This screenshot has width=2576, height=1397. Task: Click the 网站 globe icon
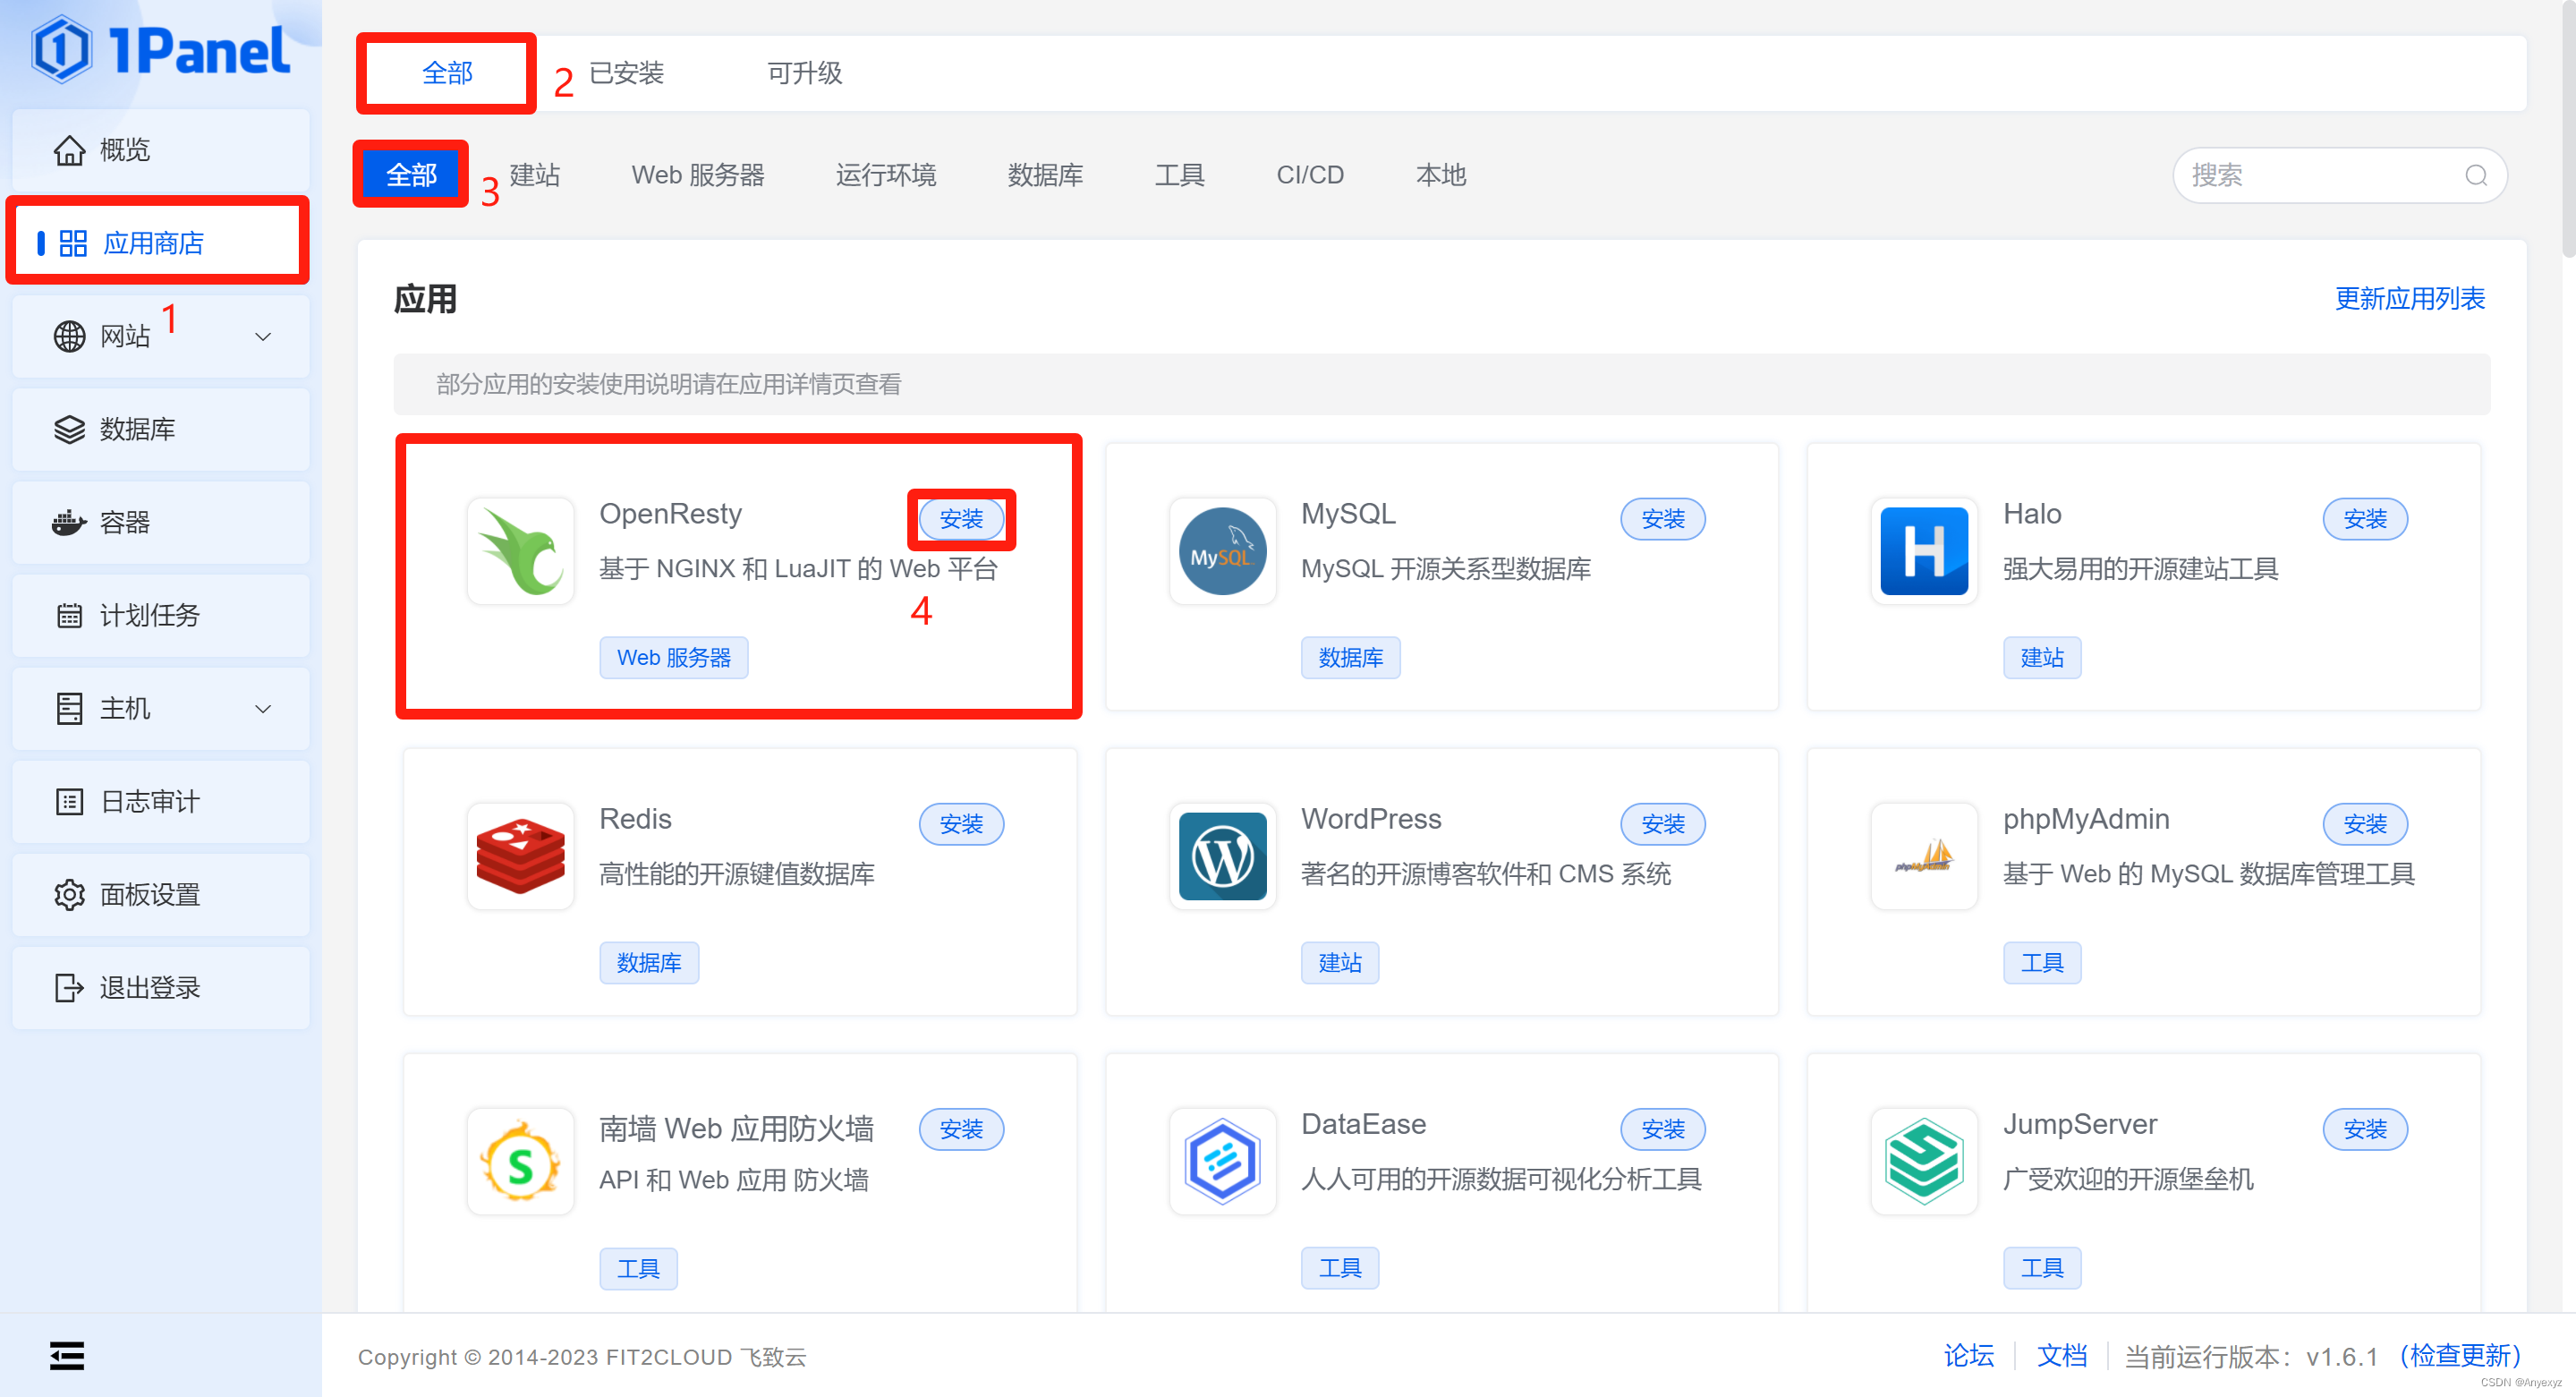tap(69, 336)
